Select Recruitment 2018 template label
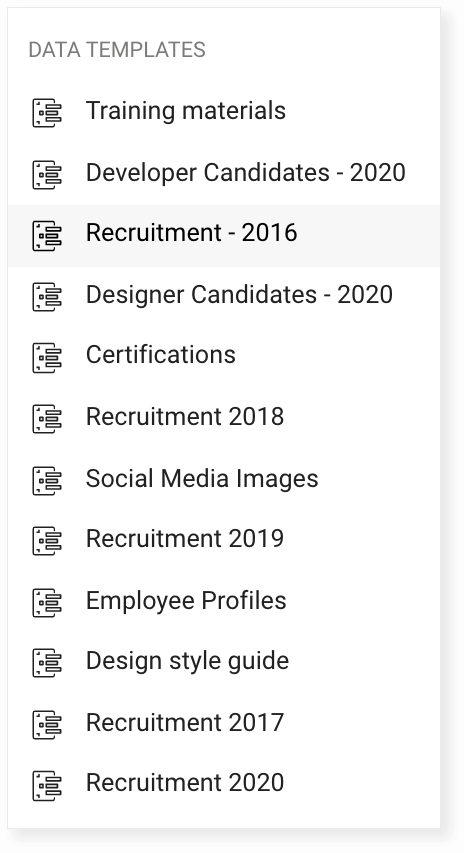 tap(184, 417)
